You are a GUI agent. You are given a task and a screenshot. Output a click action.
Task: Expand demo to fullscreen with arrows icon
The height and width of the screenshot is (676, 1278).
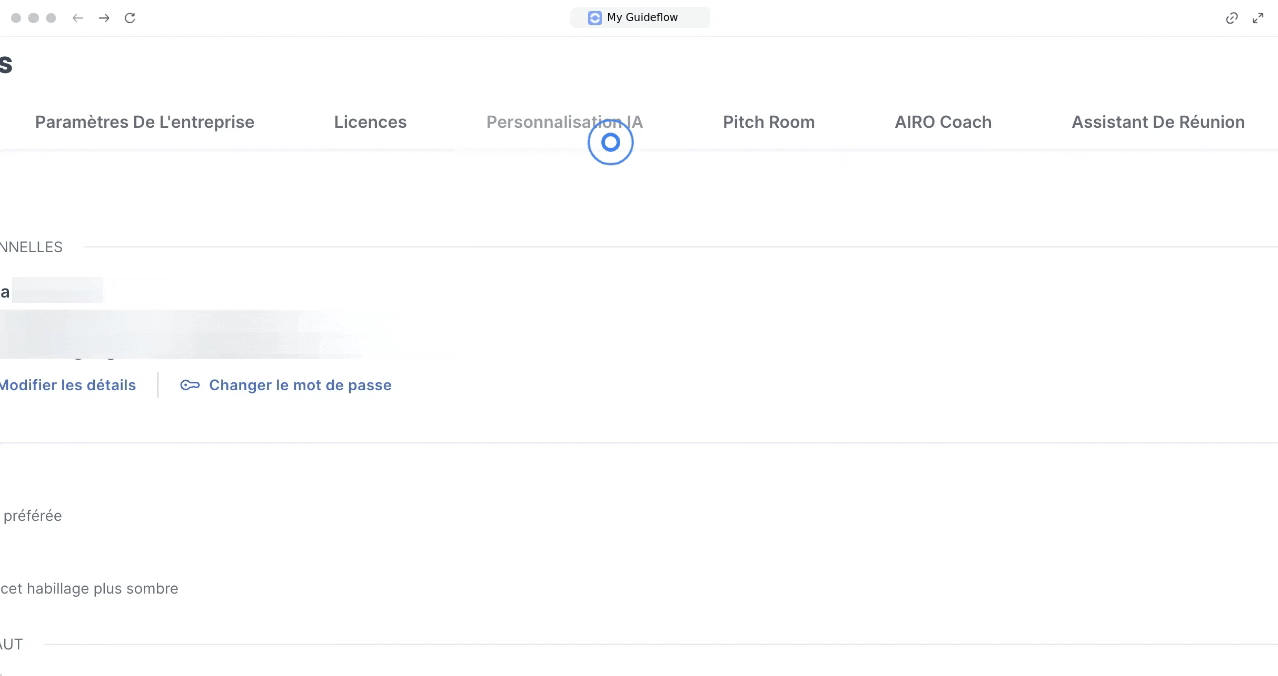point(1258,18)
